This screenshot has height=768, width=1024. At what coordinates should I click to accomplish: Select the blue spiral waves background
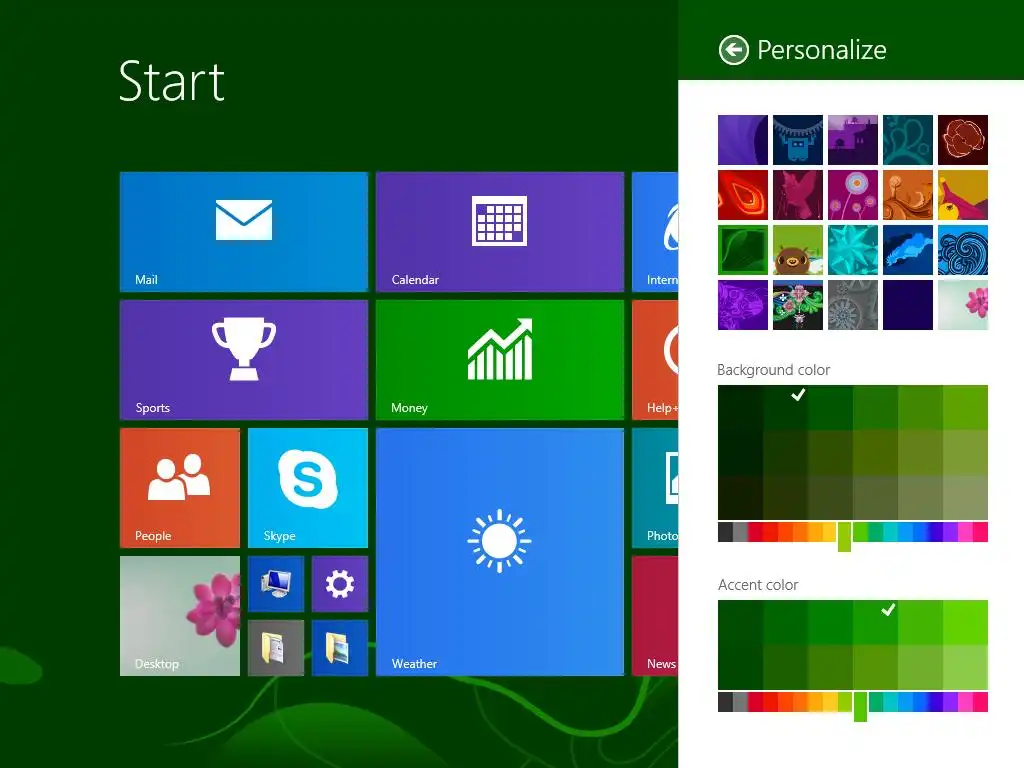coord(963,249)
